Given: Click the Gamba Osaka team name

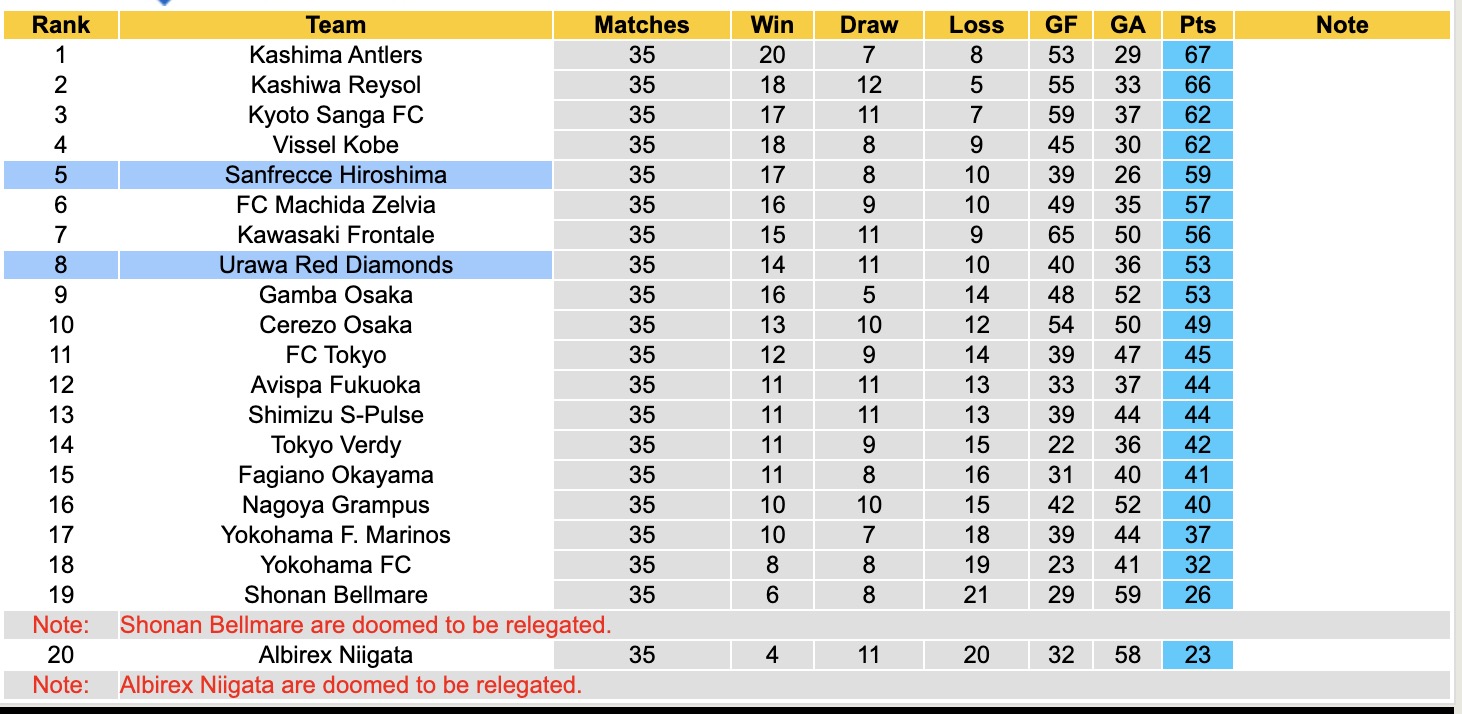Looking at the screenshot, I should [x=336, y=295].
